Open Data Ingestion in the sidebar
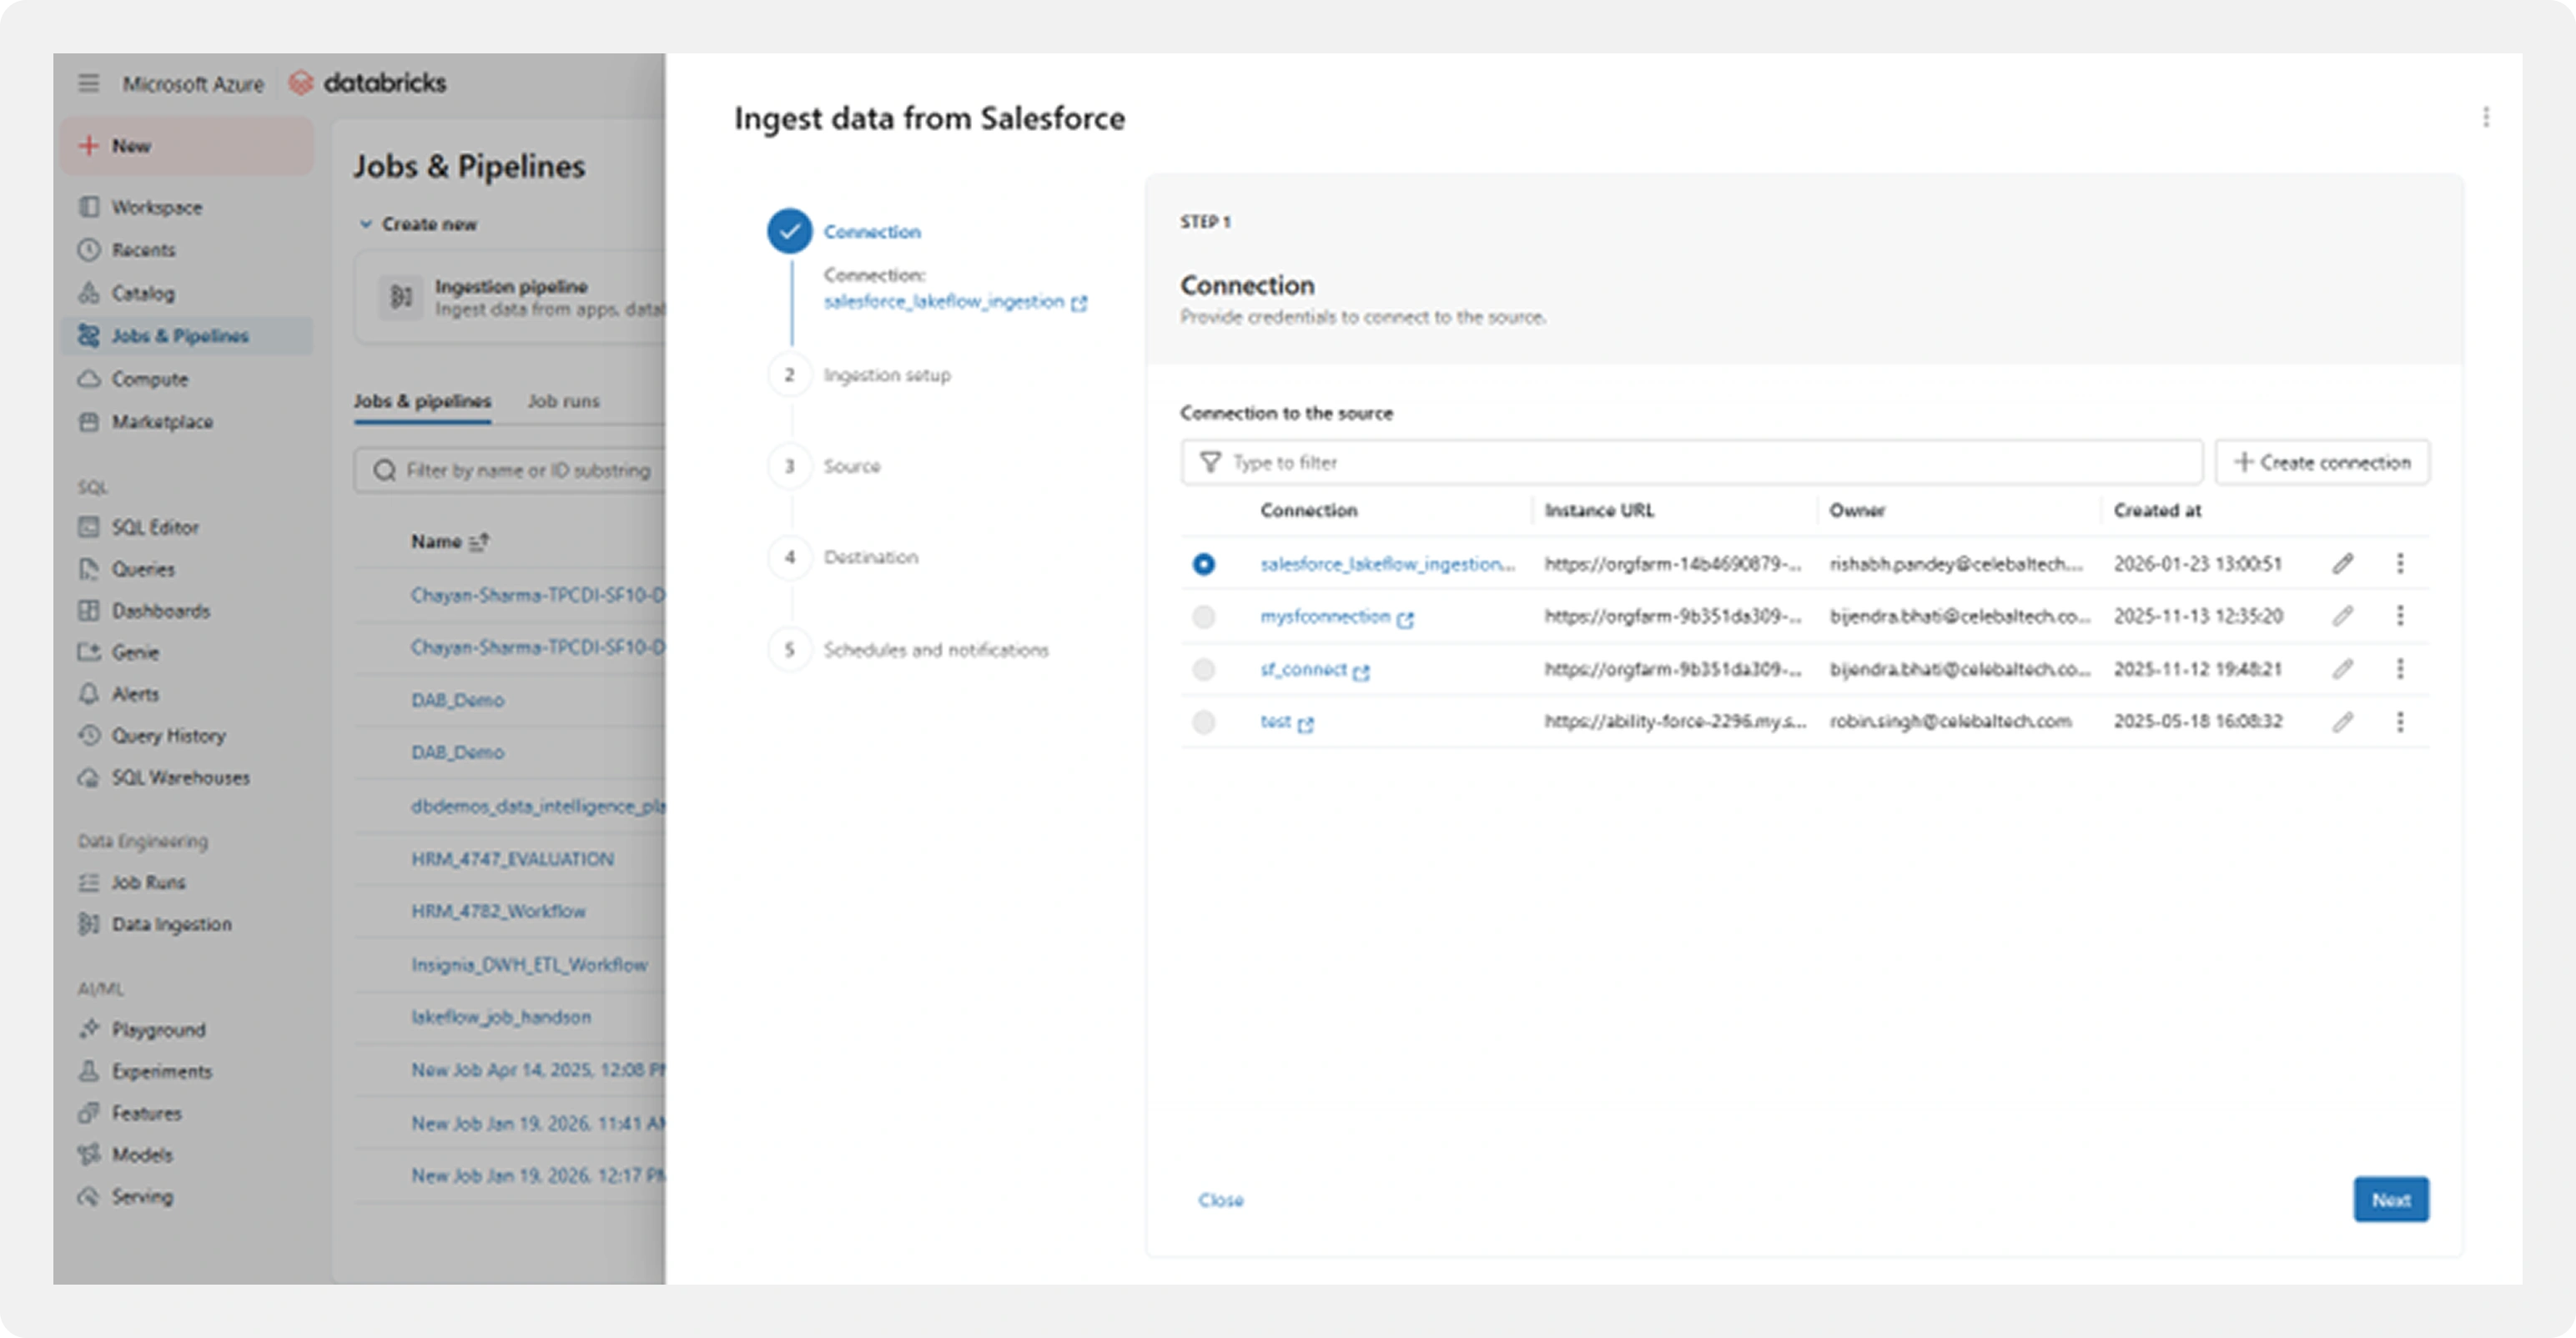 (171, 924)
